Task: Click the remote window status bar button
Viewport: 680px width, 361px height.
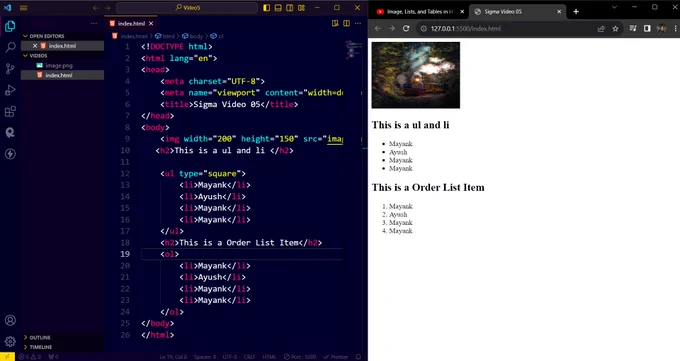Action: click(7, 357)
